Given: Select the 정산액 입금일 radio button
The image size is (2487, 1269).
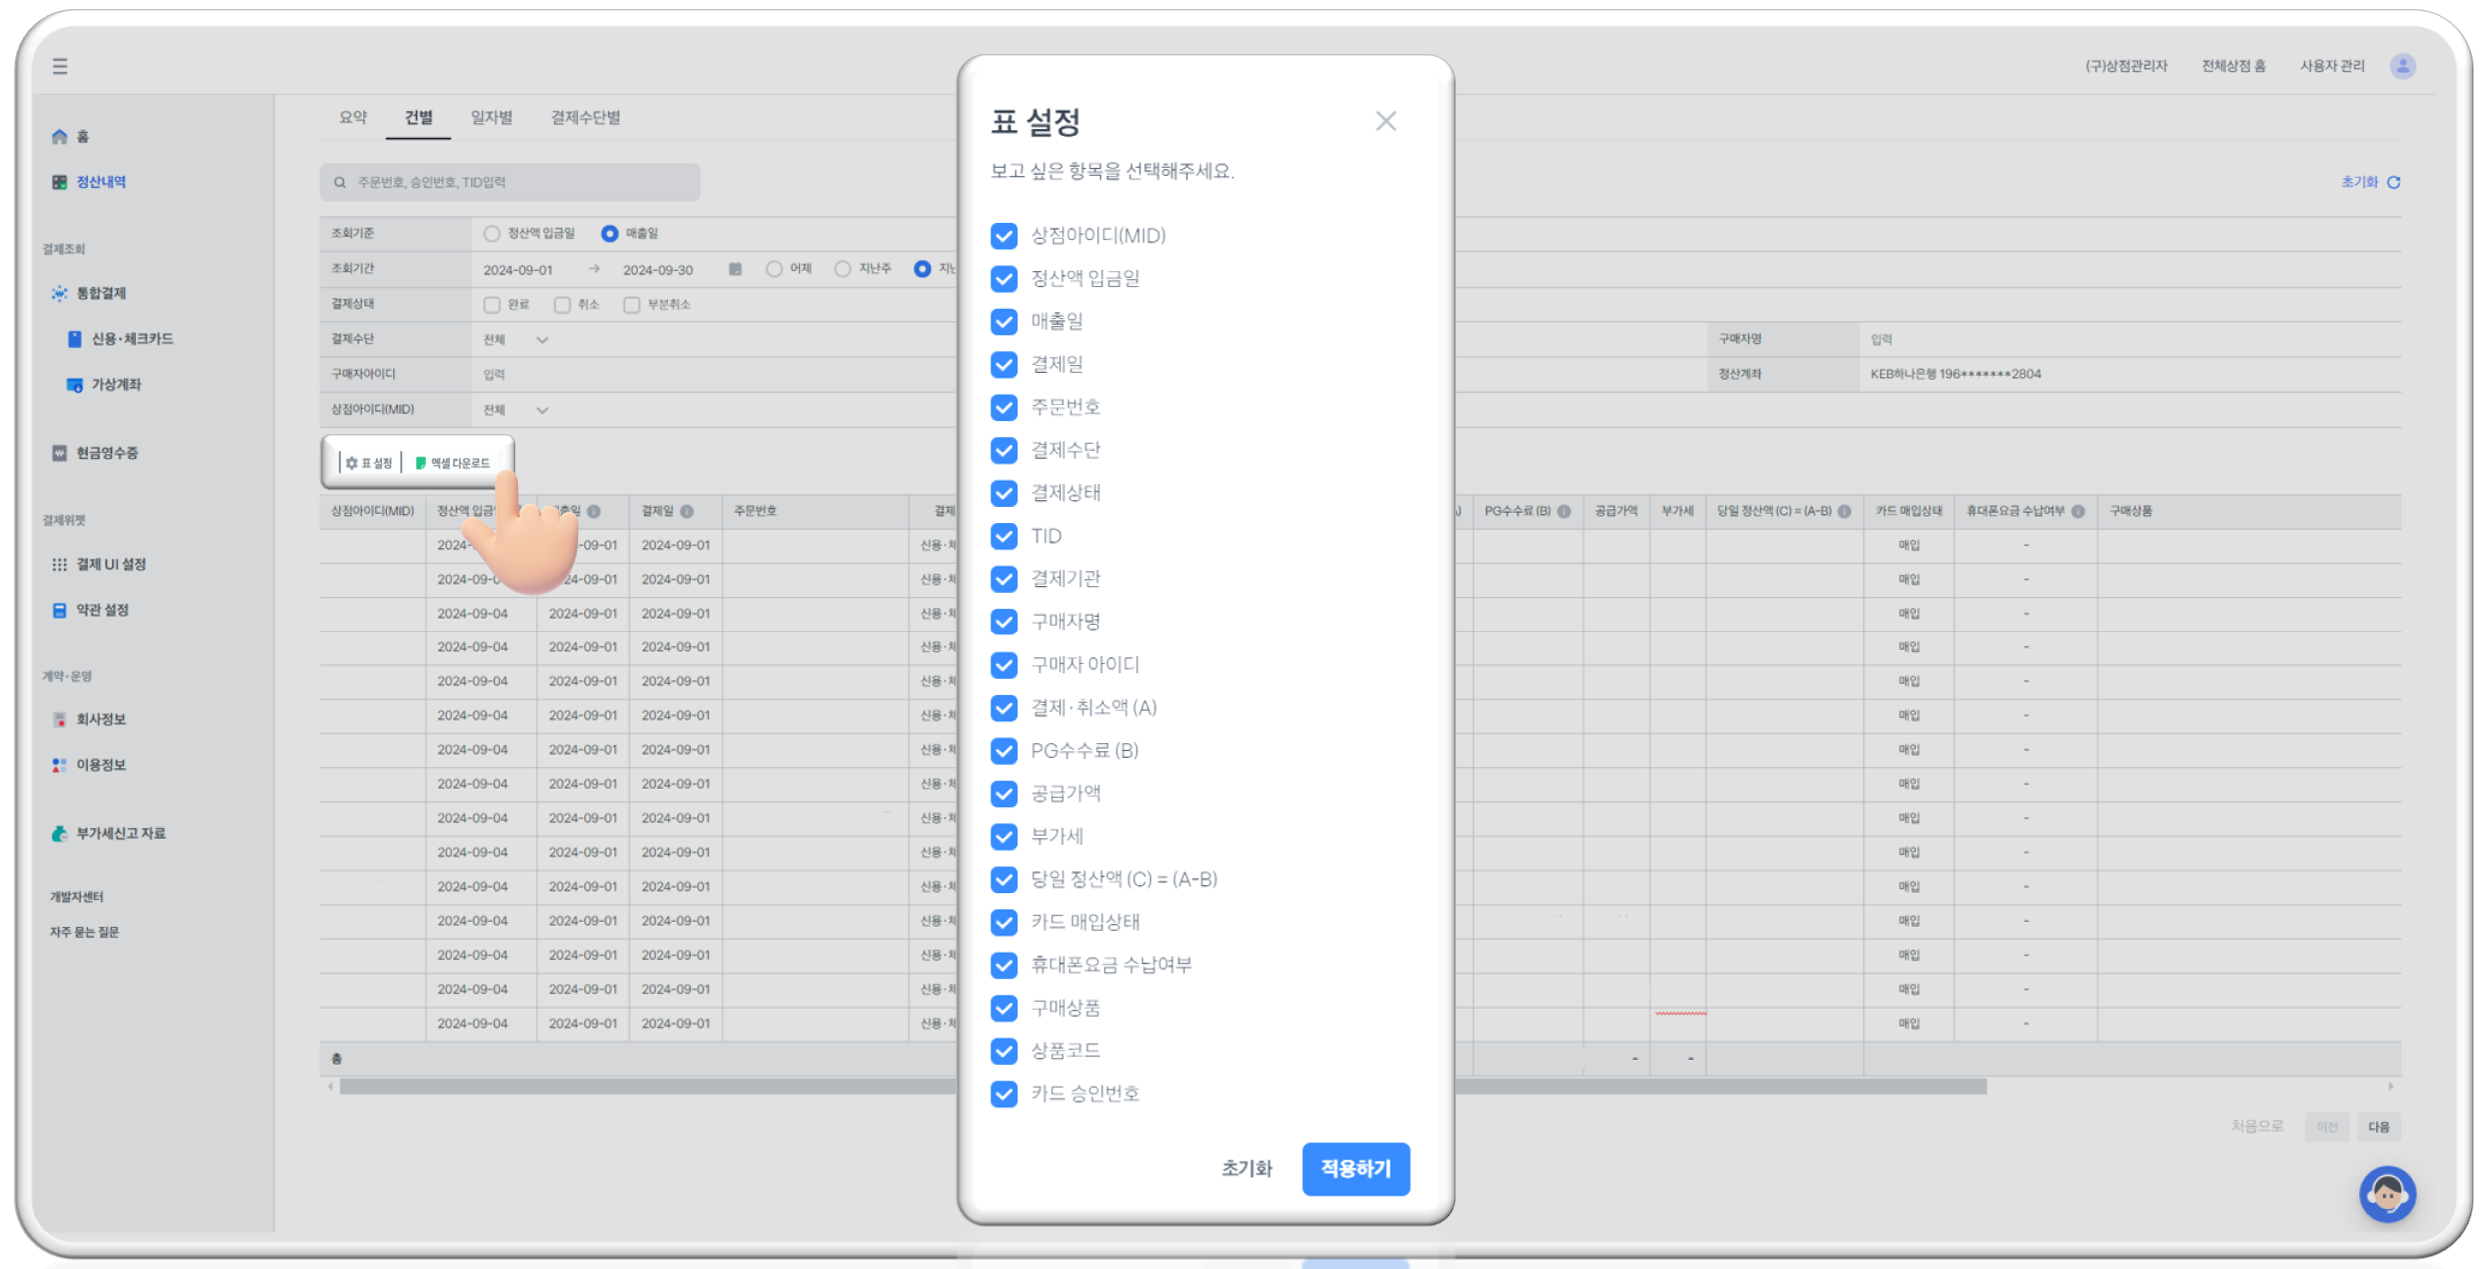Looking at the screenshot, I should (491, 233).
